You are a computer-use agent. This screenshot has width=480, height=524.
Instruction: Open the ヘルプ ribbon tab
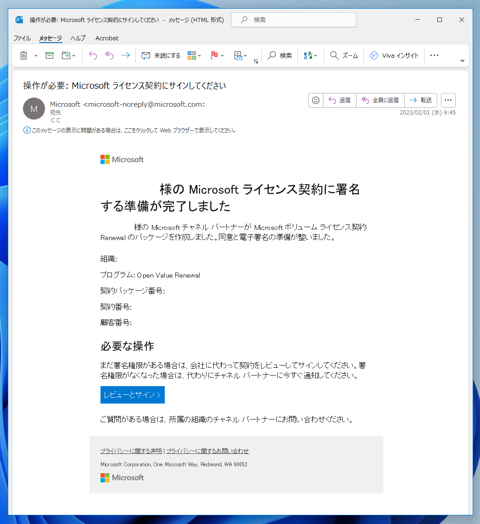coord(78,38)
